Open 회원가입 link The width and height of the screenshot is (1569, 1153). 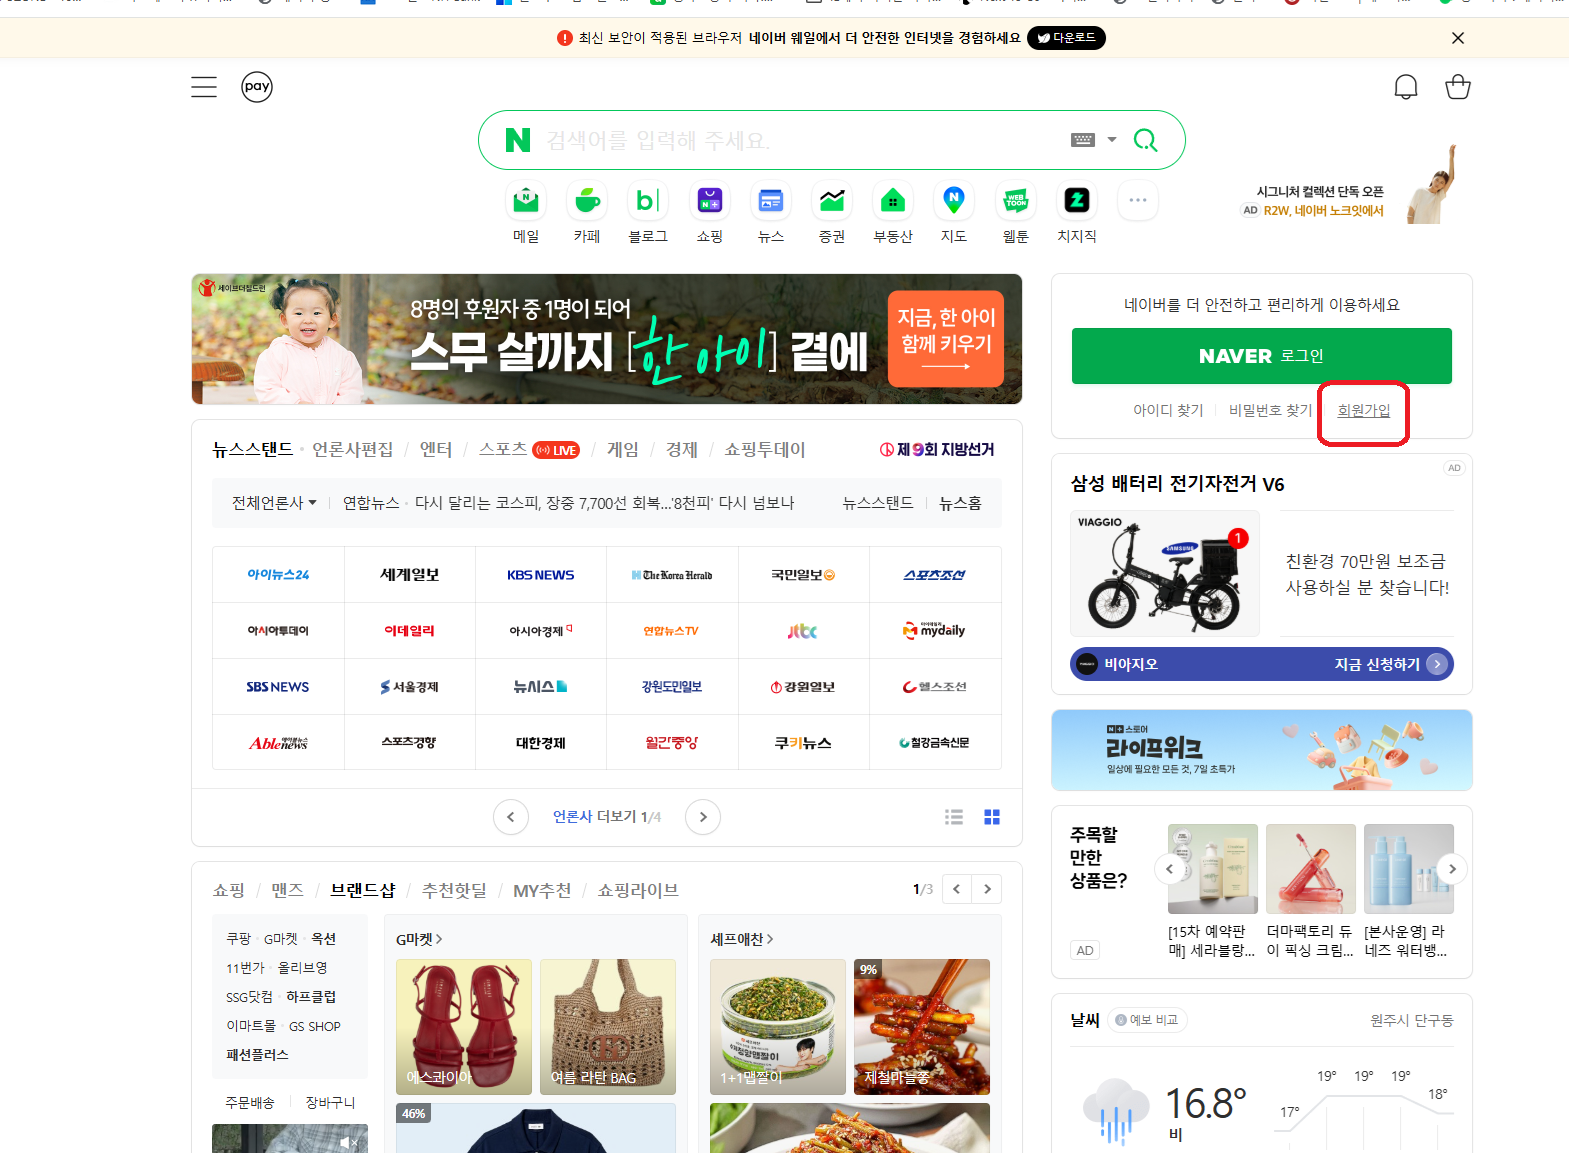click(x=1364, y=410)
